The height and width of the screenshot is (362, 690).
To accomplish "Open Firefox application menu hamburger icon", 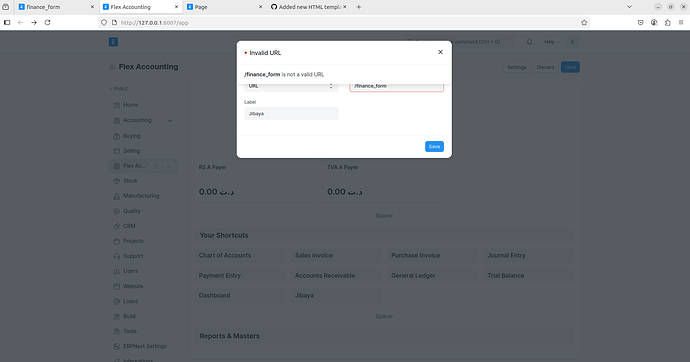I will pyautogui.click(x=681, y=22).
